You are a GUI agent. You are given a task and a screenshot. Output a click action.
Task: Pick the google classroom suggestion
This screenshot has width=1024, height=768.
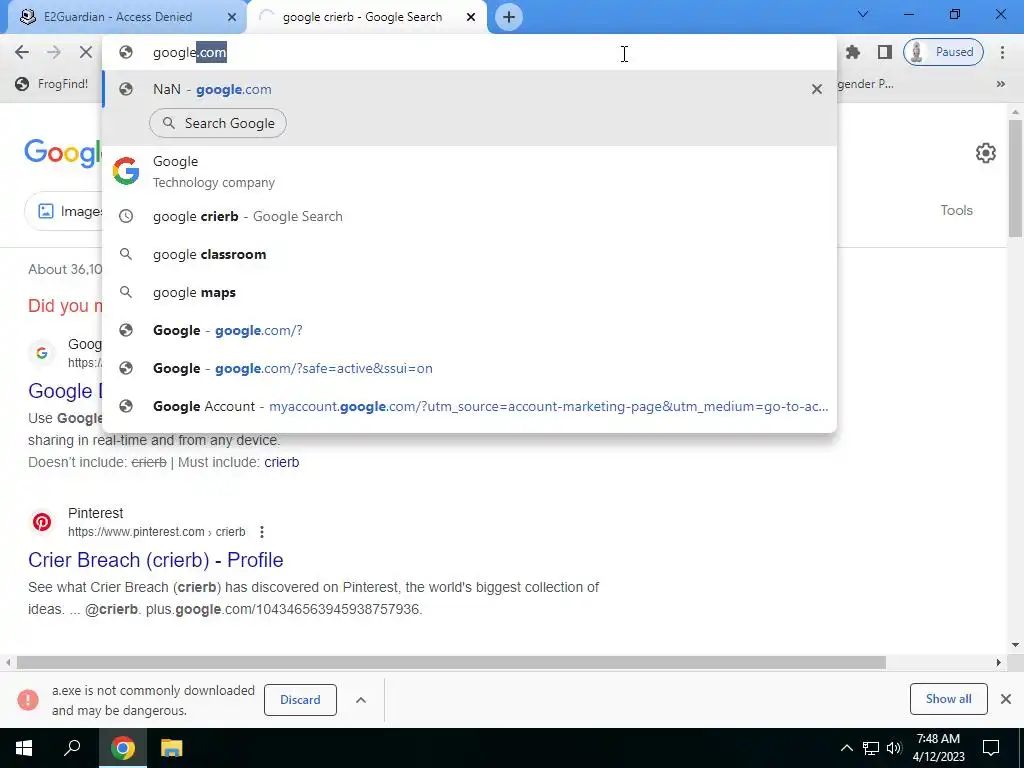469,254
